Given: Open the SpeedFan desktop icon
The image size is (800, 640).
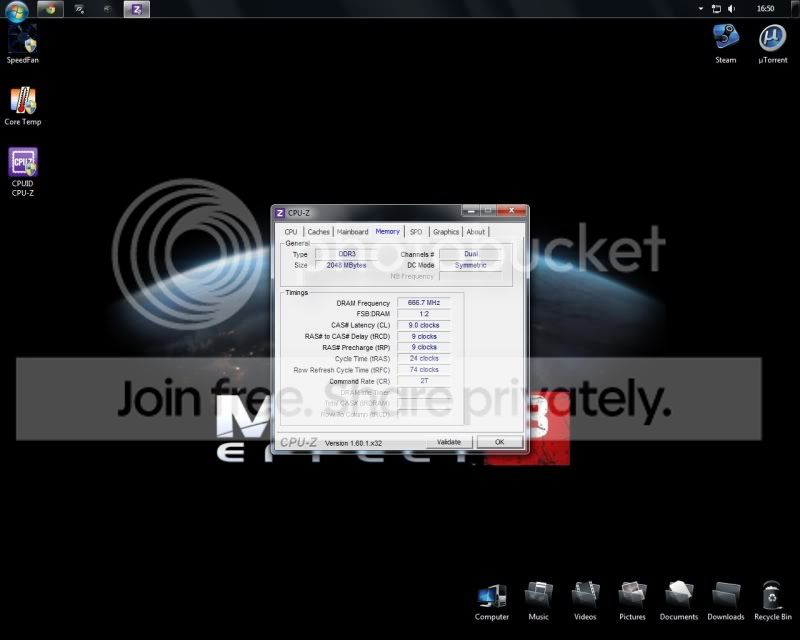Looking at the screenshot, I should pyautogui.click(x=22, y=44).
